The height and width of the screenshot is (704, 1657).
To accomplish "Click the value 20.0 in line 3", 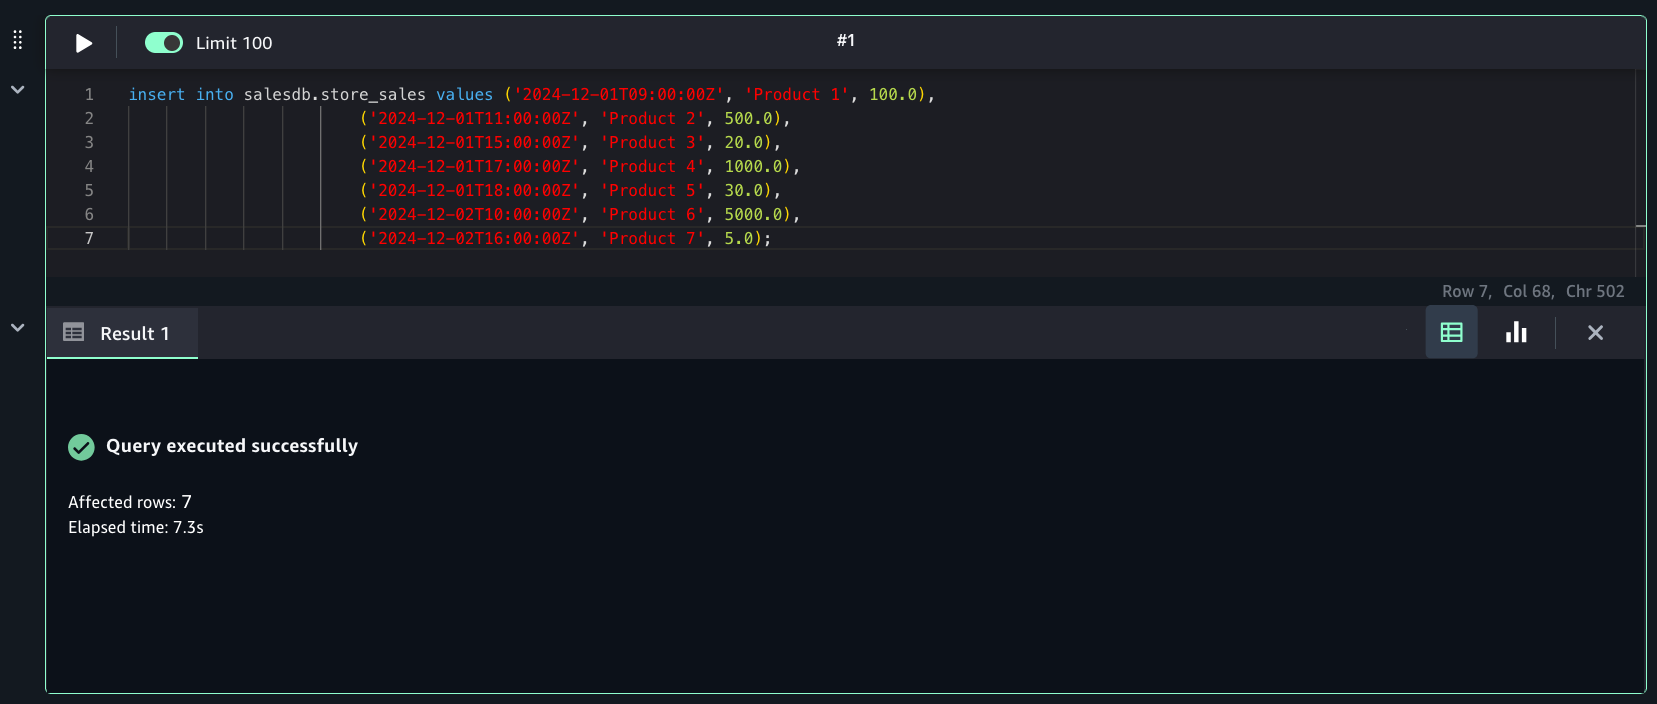I will pyautogui.click(x=744, y=142).
